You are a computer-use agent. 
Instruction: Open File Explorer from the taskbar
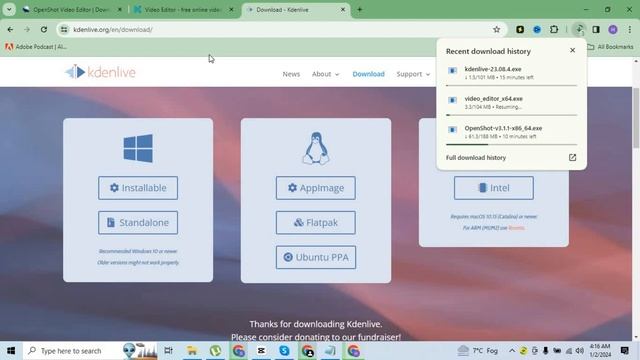click(192, 351)
